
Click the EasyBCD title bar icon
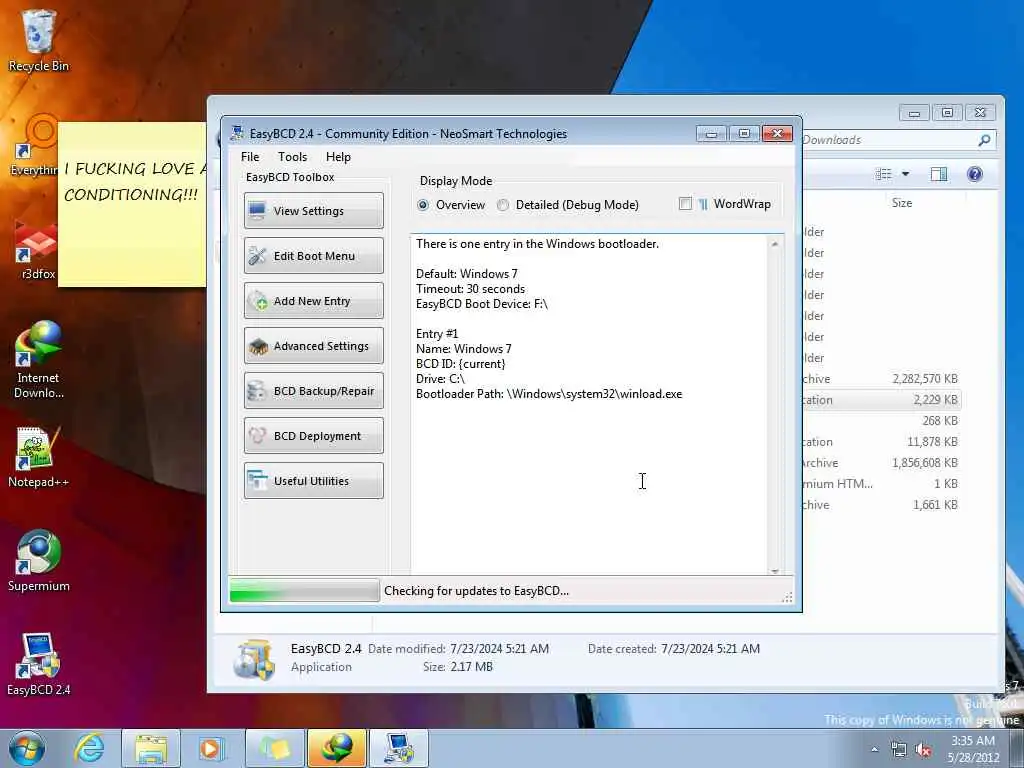pos(237,133)
